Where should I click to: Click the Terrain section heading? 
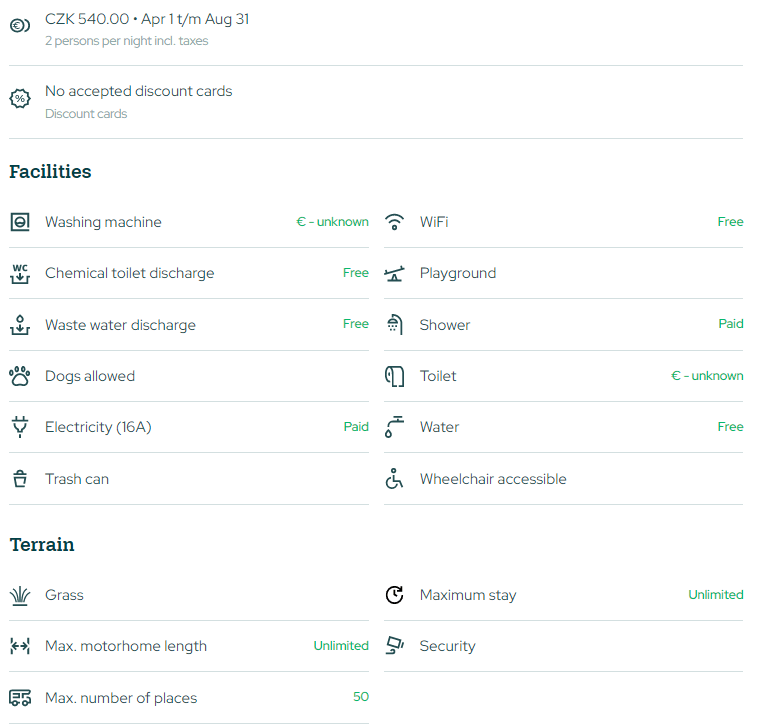[42, 545]
